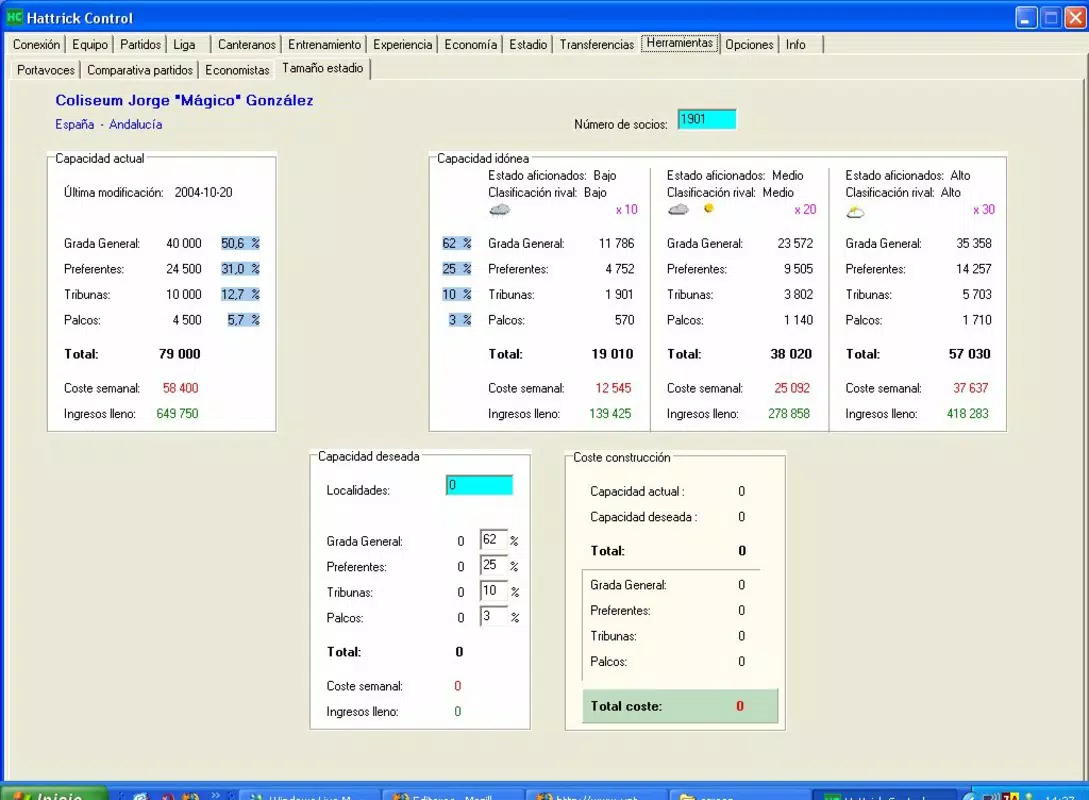Viewport: 1089px width, 800px height.
Task: Open the Opciones tab
Action: [x=749, y=44]
